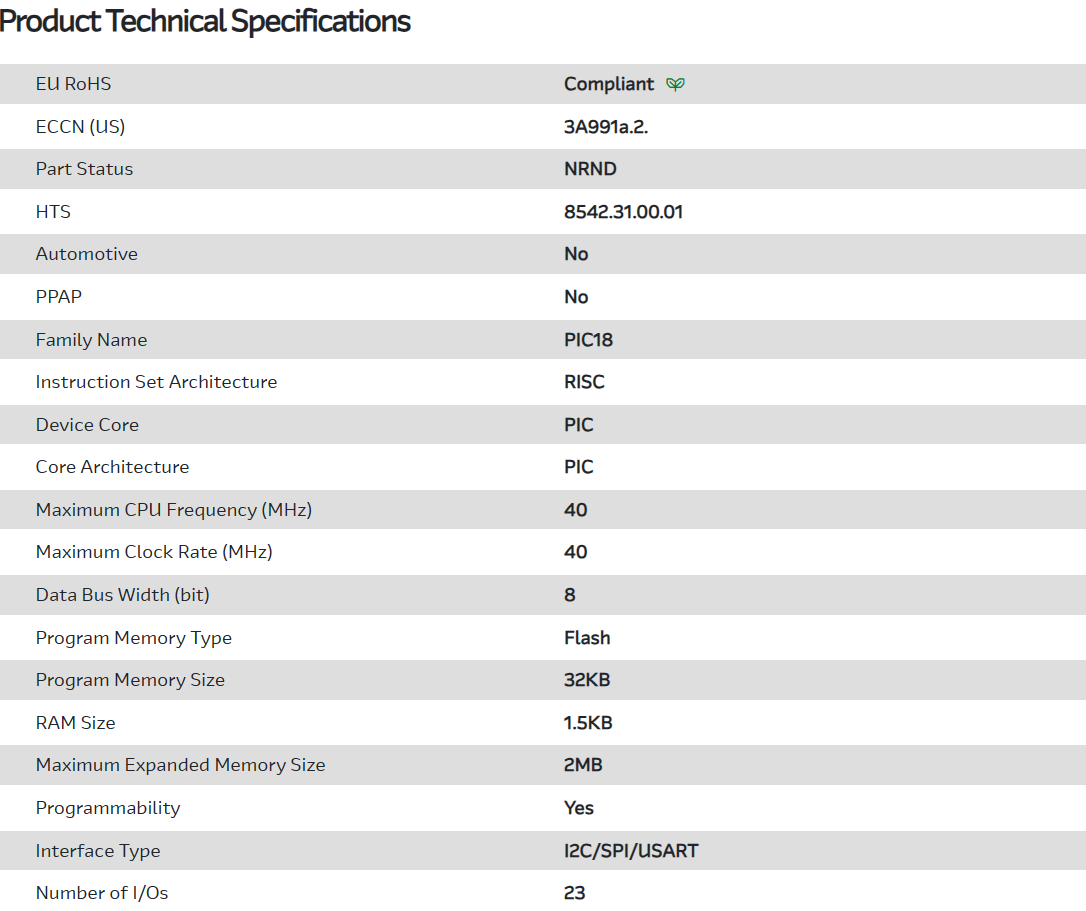Screen dimensions: 1086x911
Task: Click the Product Technical Specifications heading
Action: [206, 21]
